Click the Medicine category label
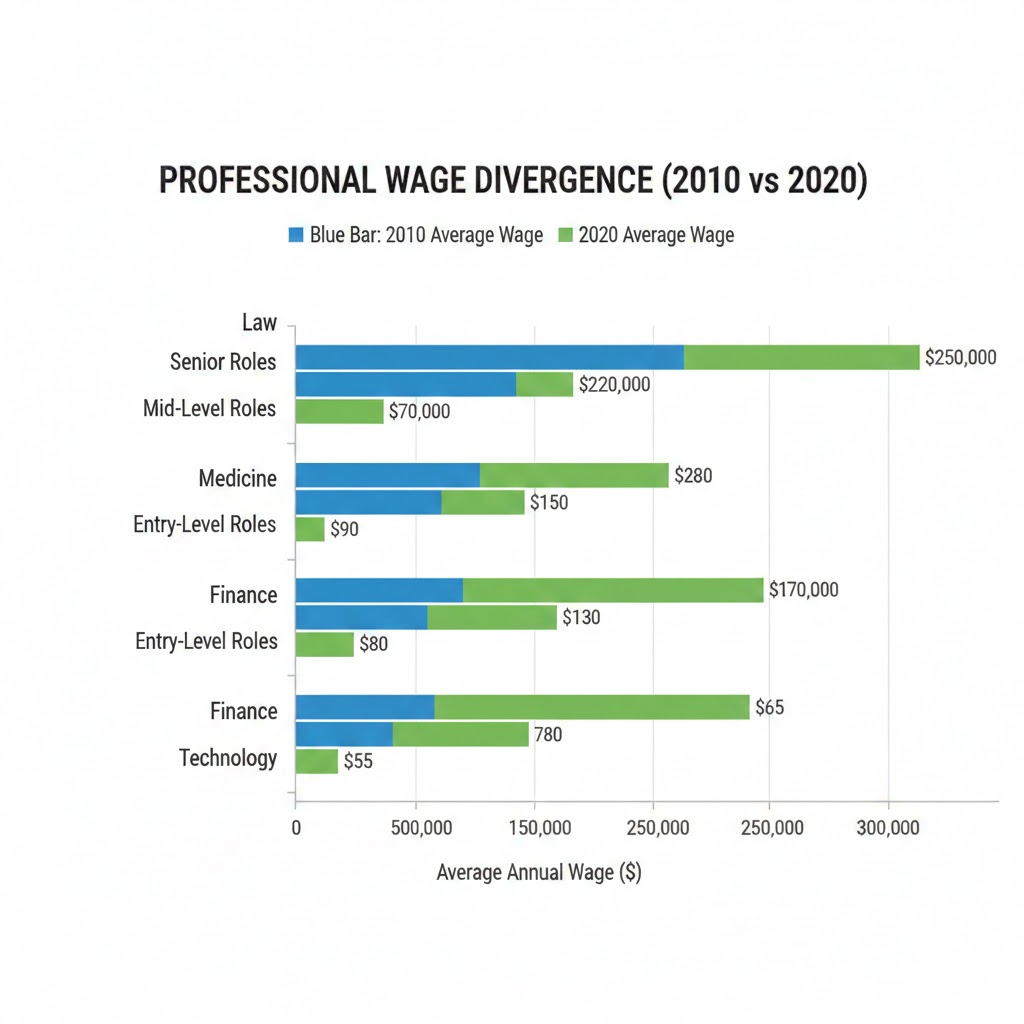The width and height of the screenshot is (1024, 1024). (238, 478)
